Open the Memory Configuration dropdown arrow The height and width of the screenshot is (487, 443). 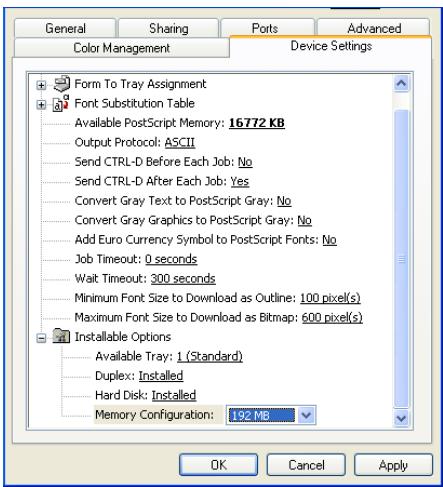click(306, 415)
